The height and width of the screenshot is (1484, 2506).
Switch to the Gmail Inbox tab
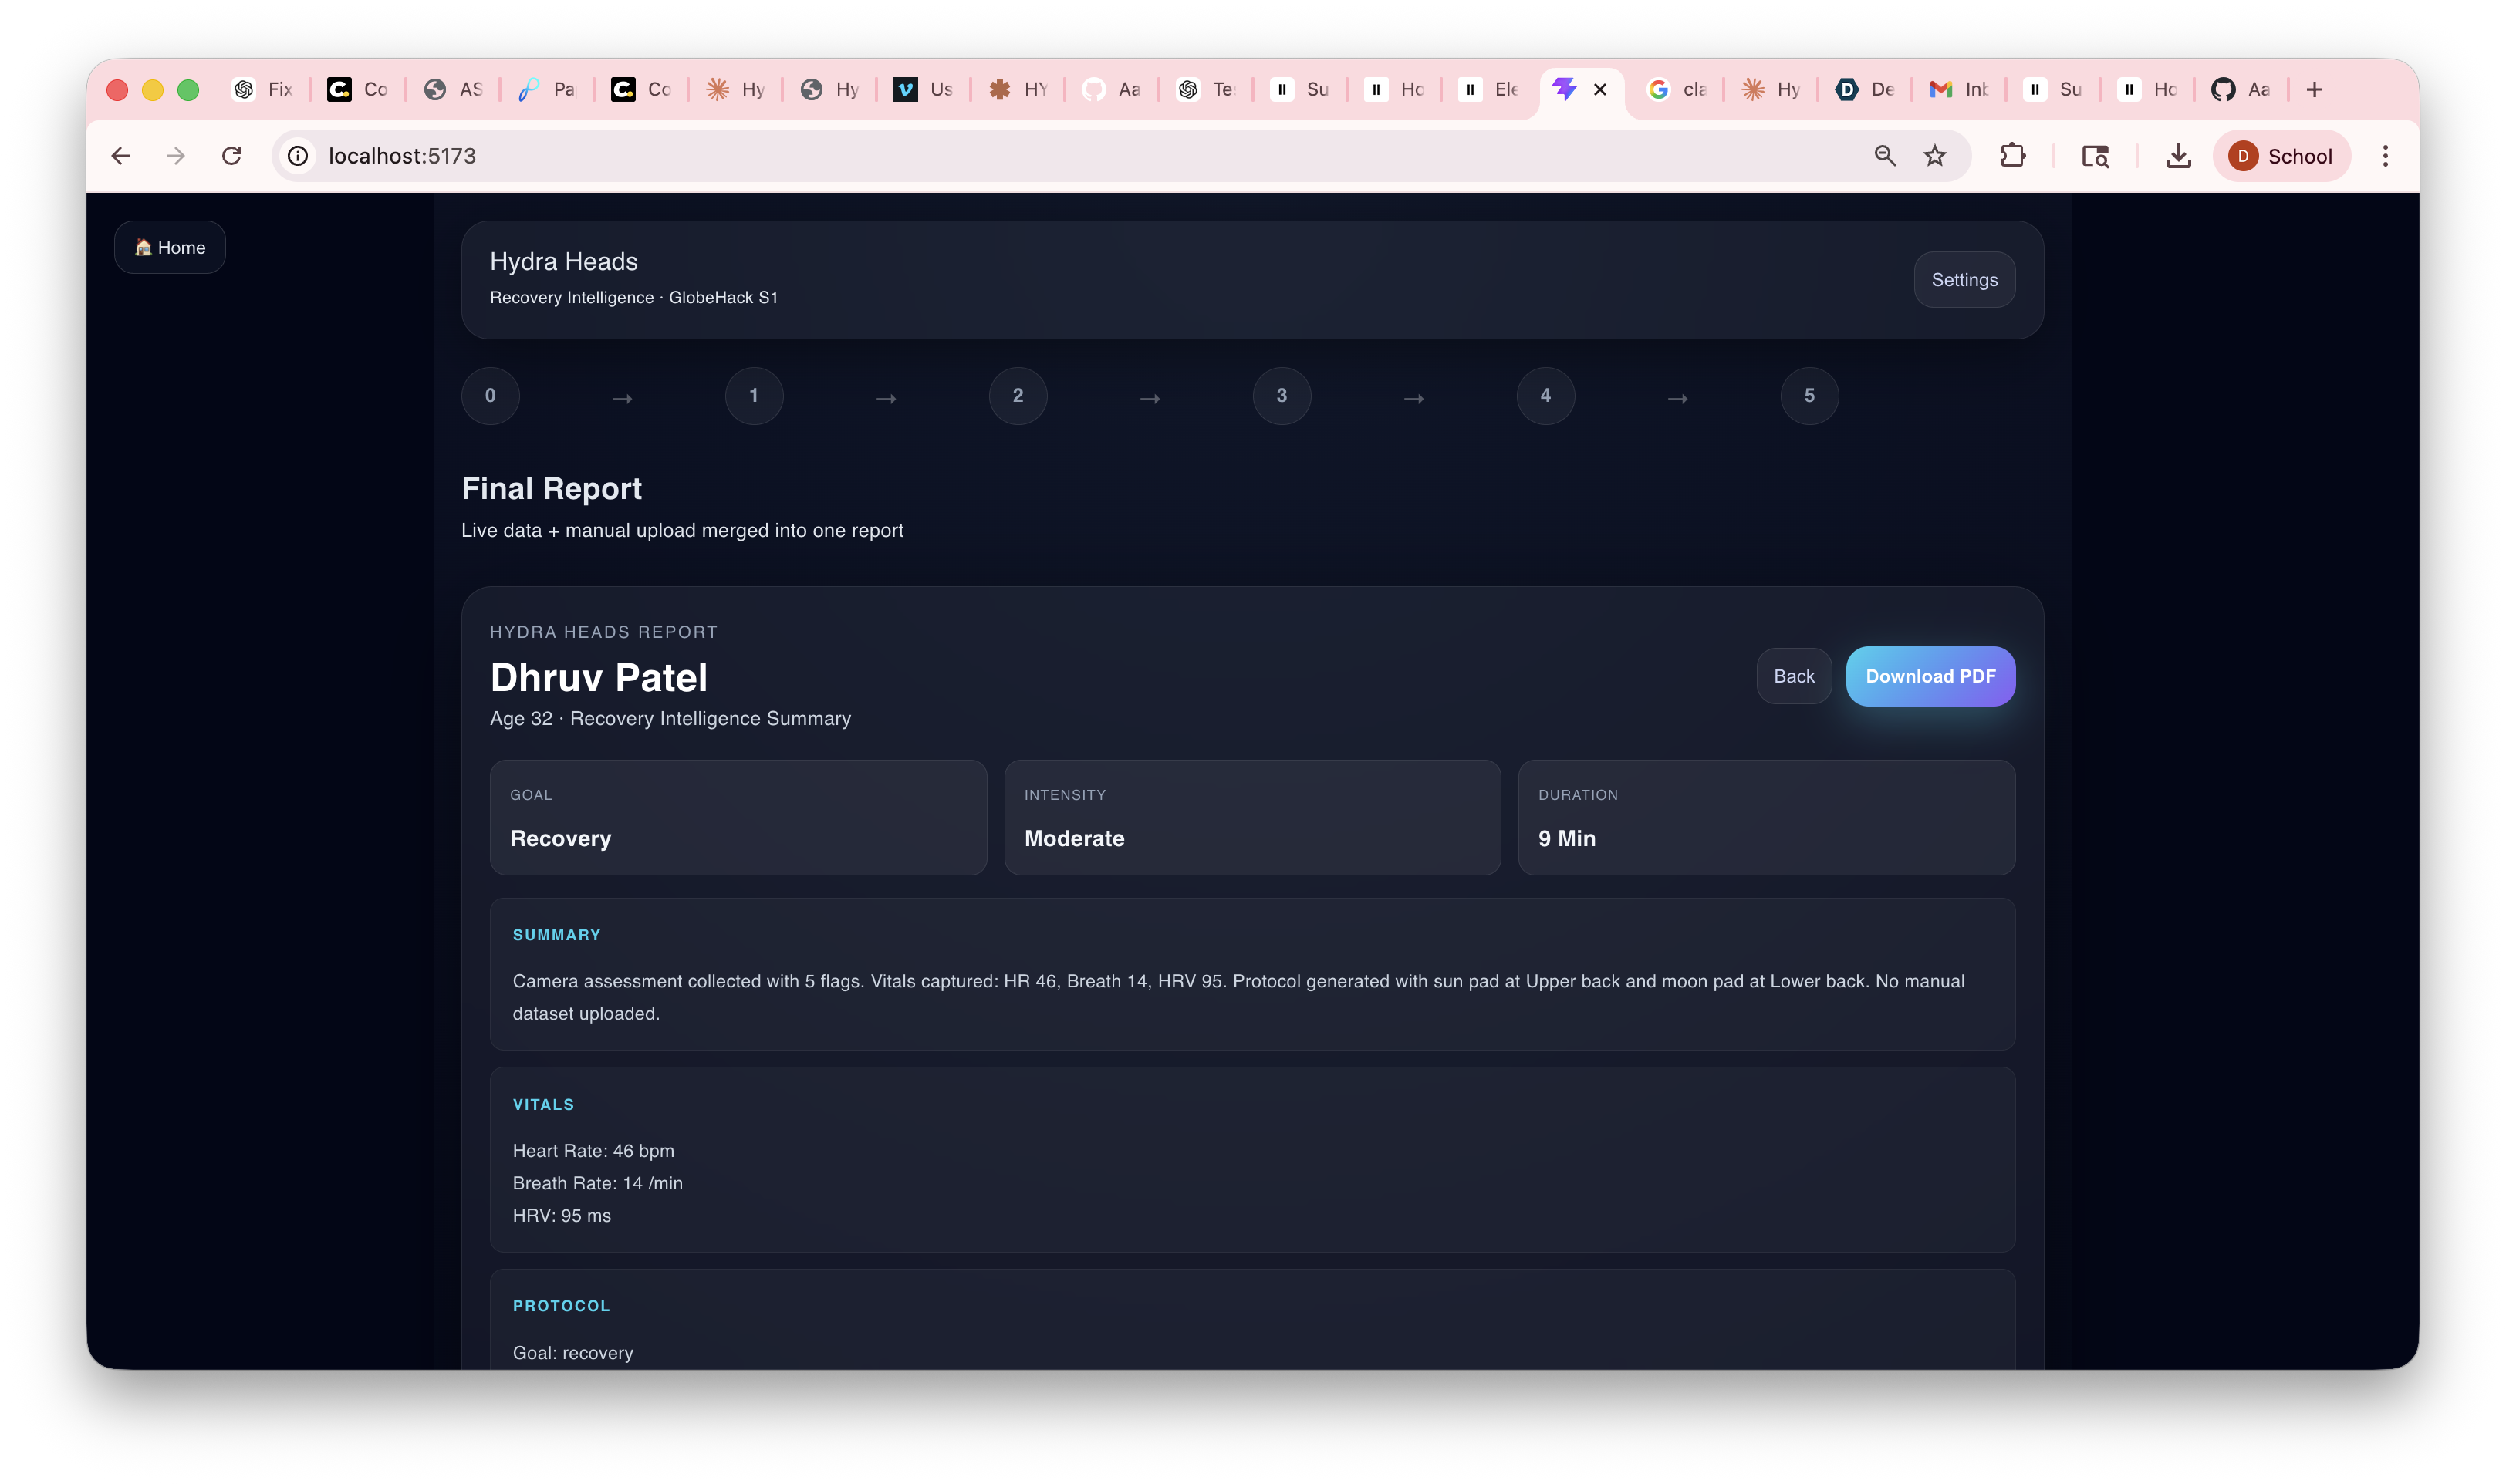pos(1958,90)
